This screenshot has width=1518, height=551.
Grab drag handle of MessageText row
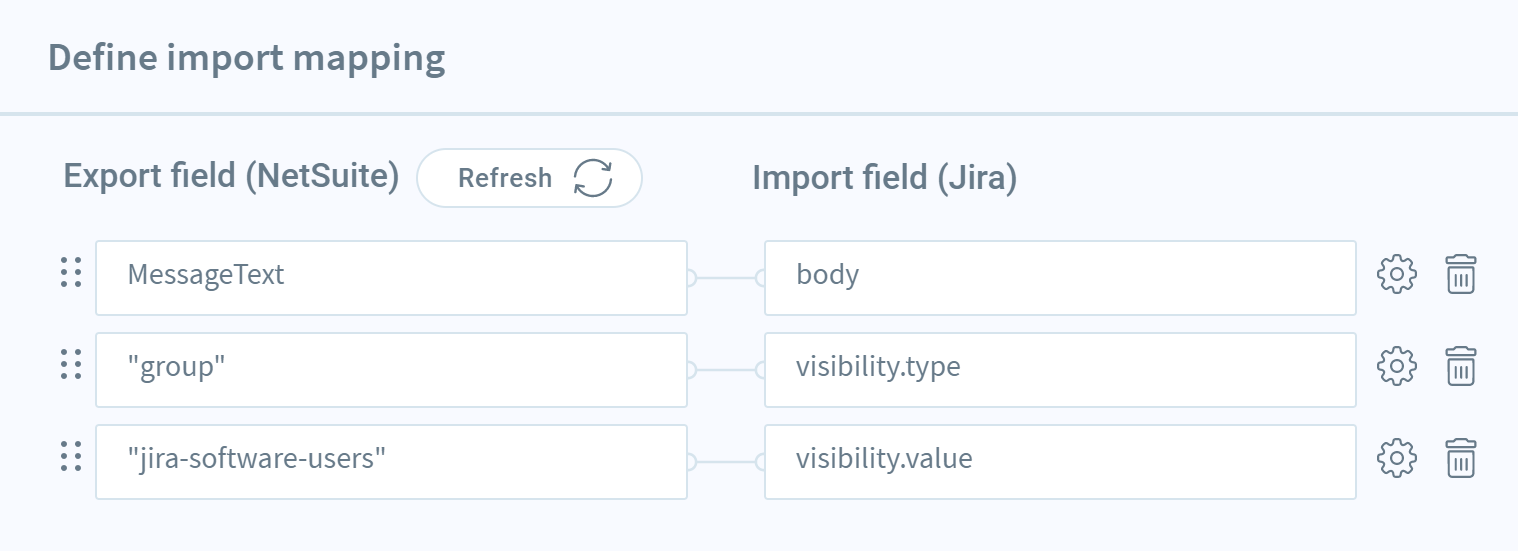(70, 272)
